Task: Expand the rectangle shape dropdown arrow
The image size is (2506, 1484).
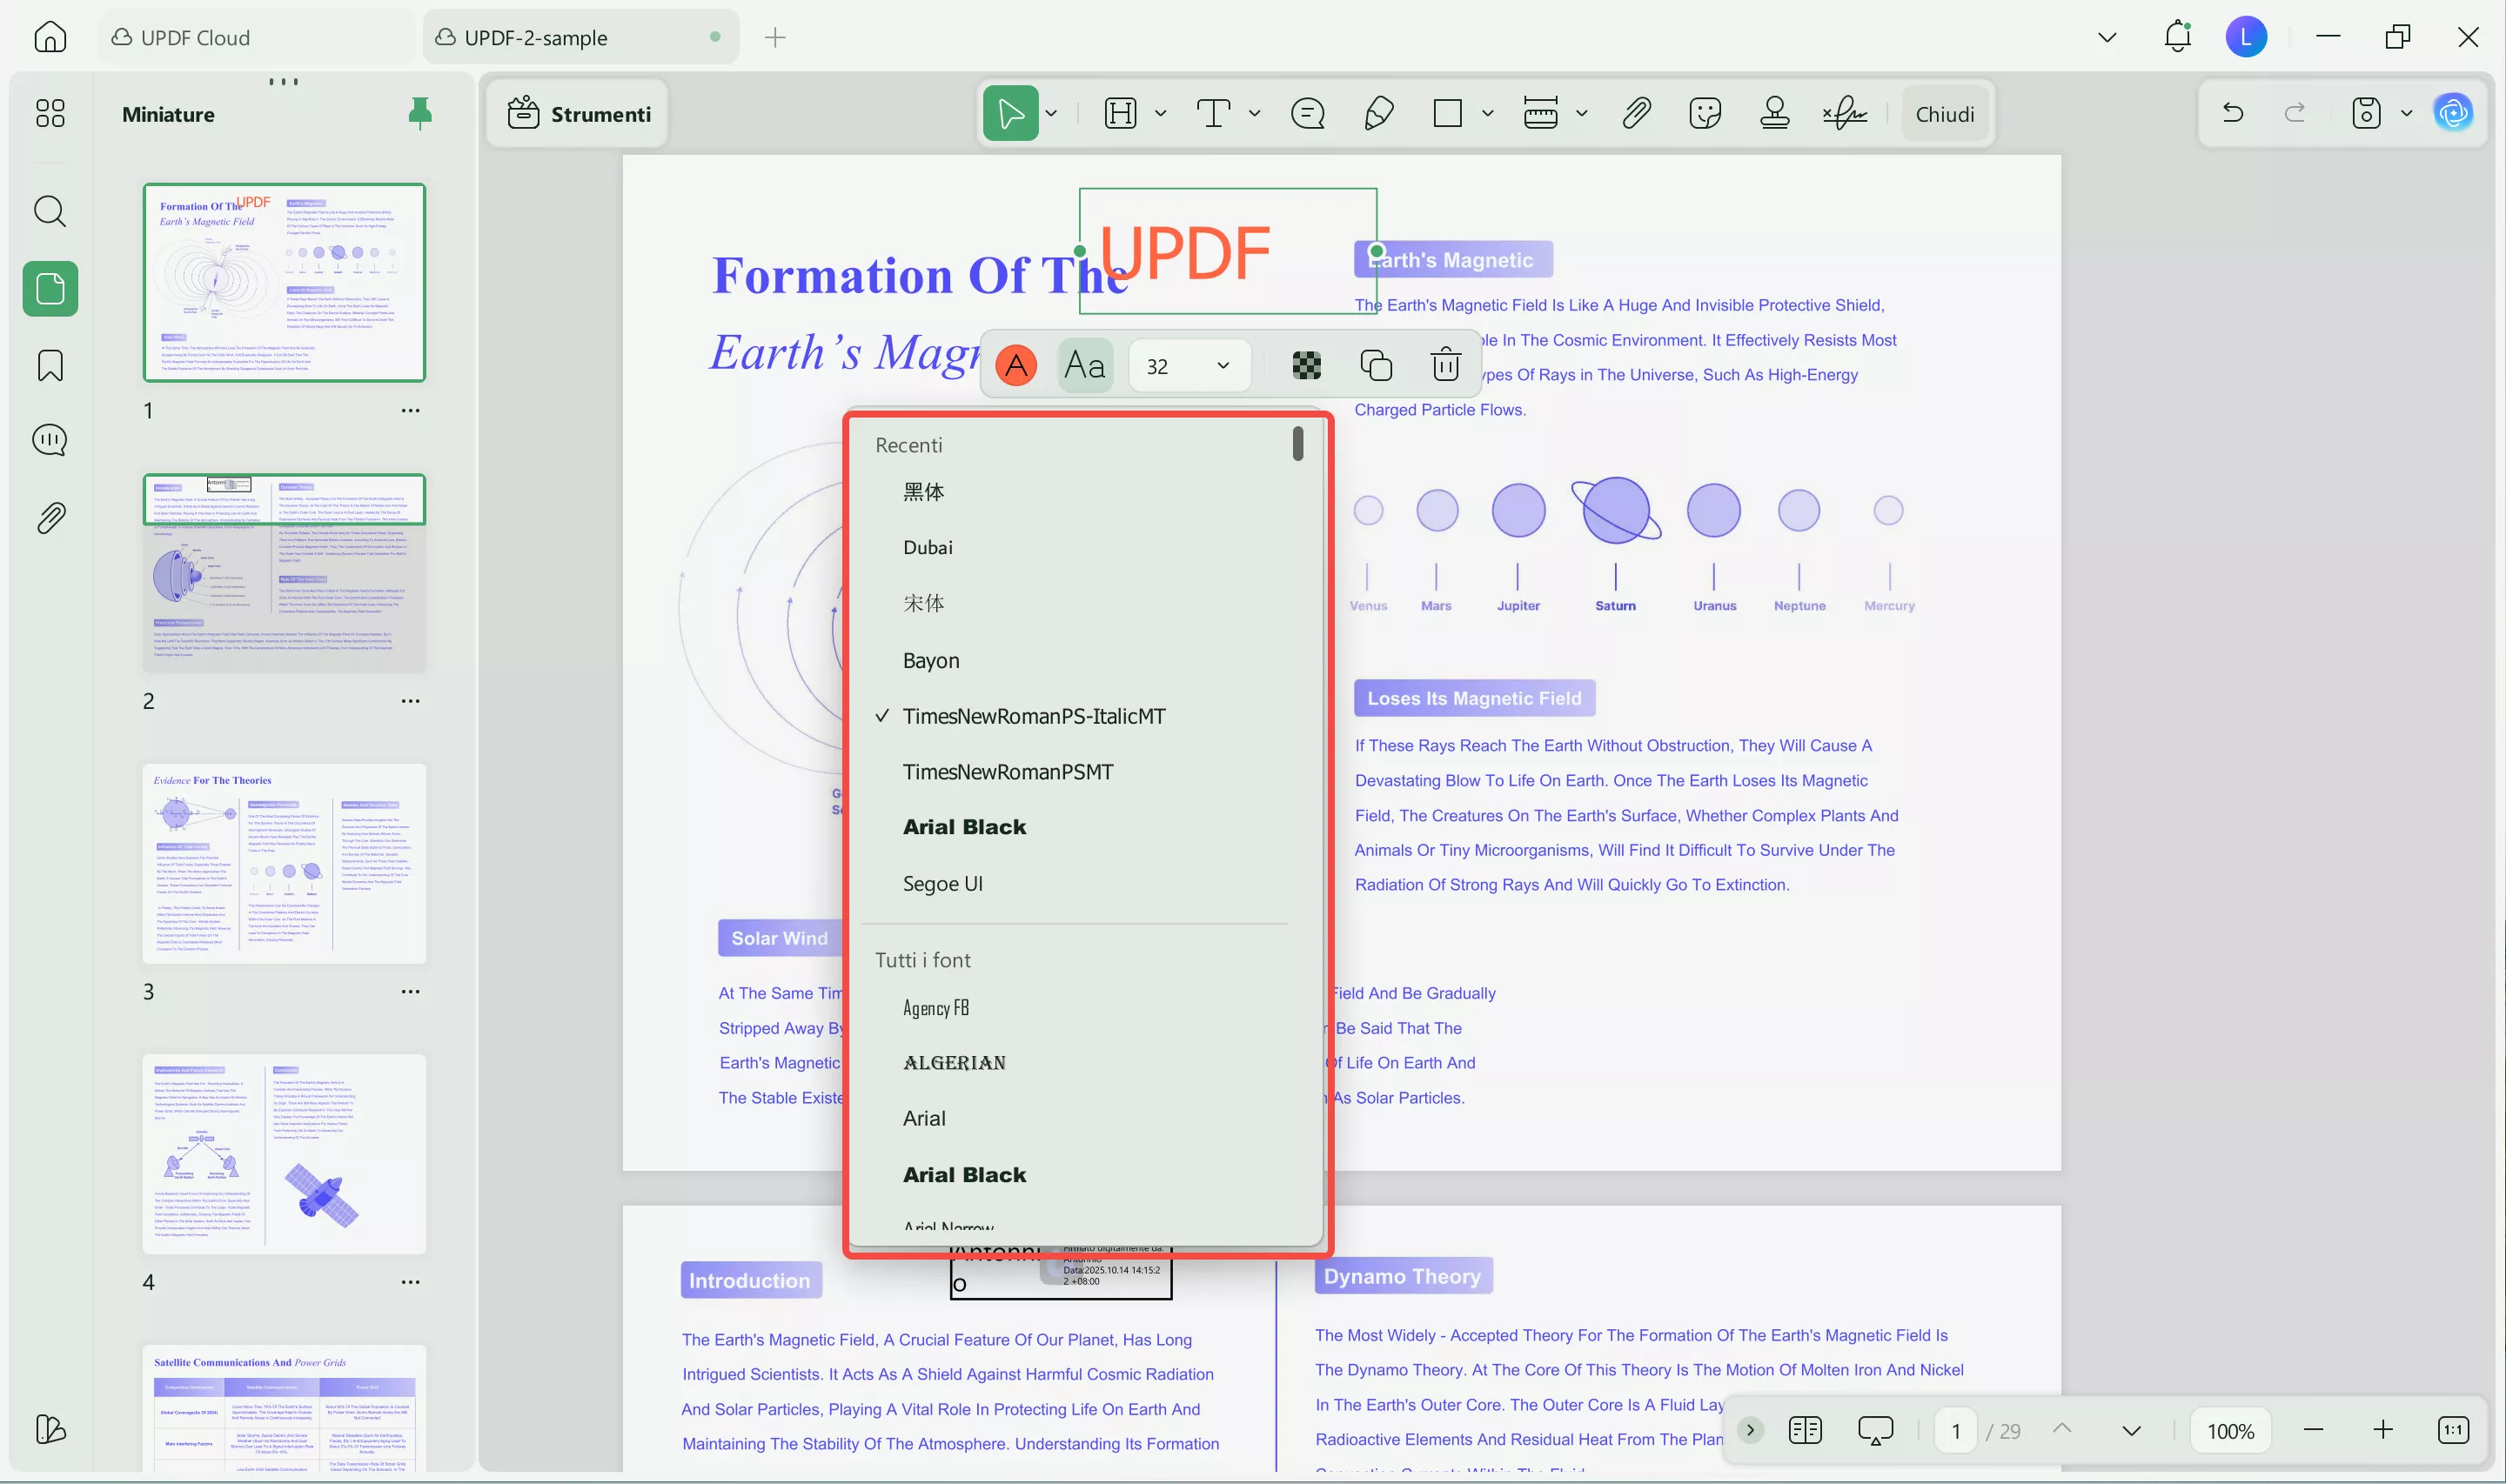Action: point(1487,114)
